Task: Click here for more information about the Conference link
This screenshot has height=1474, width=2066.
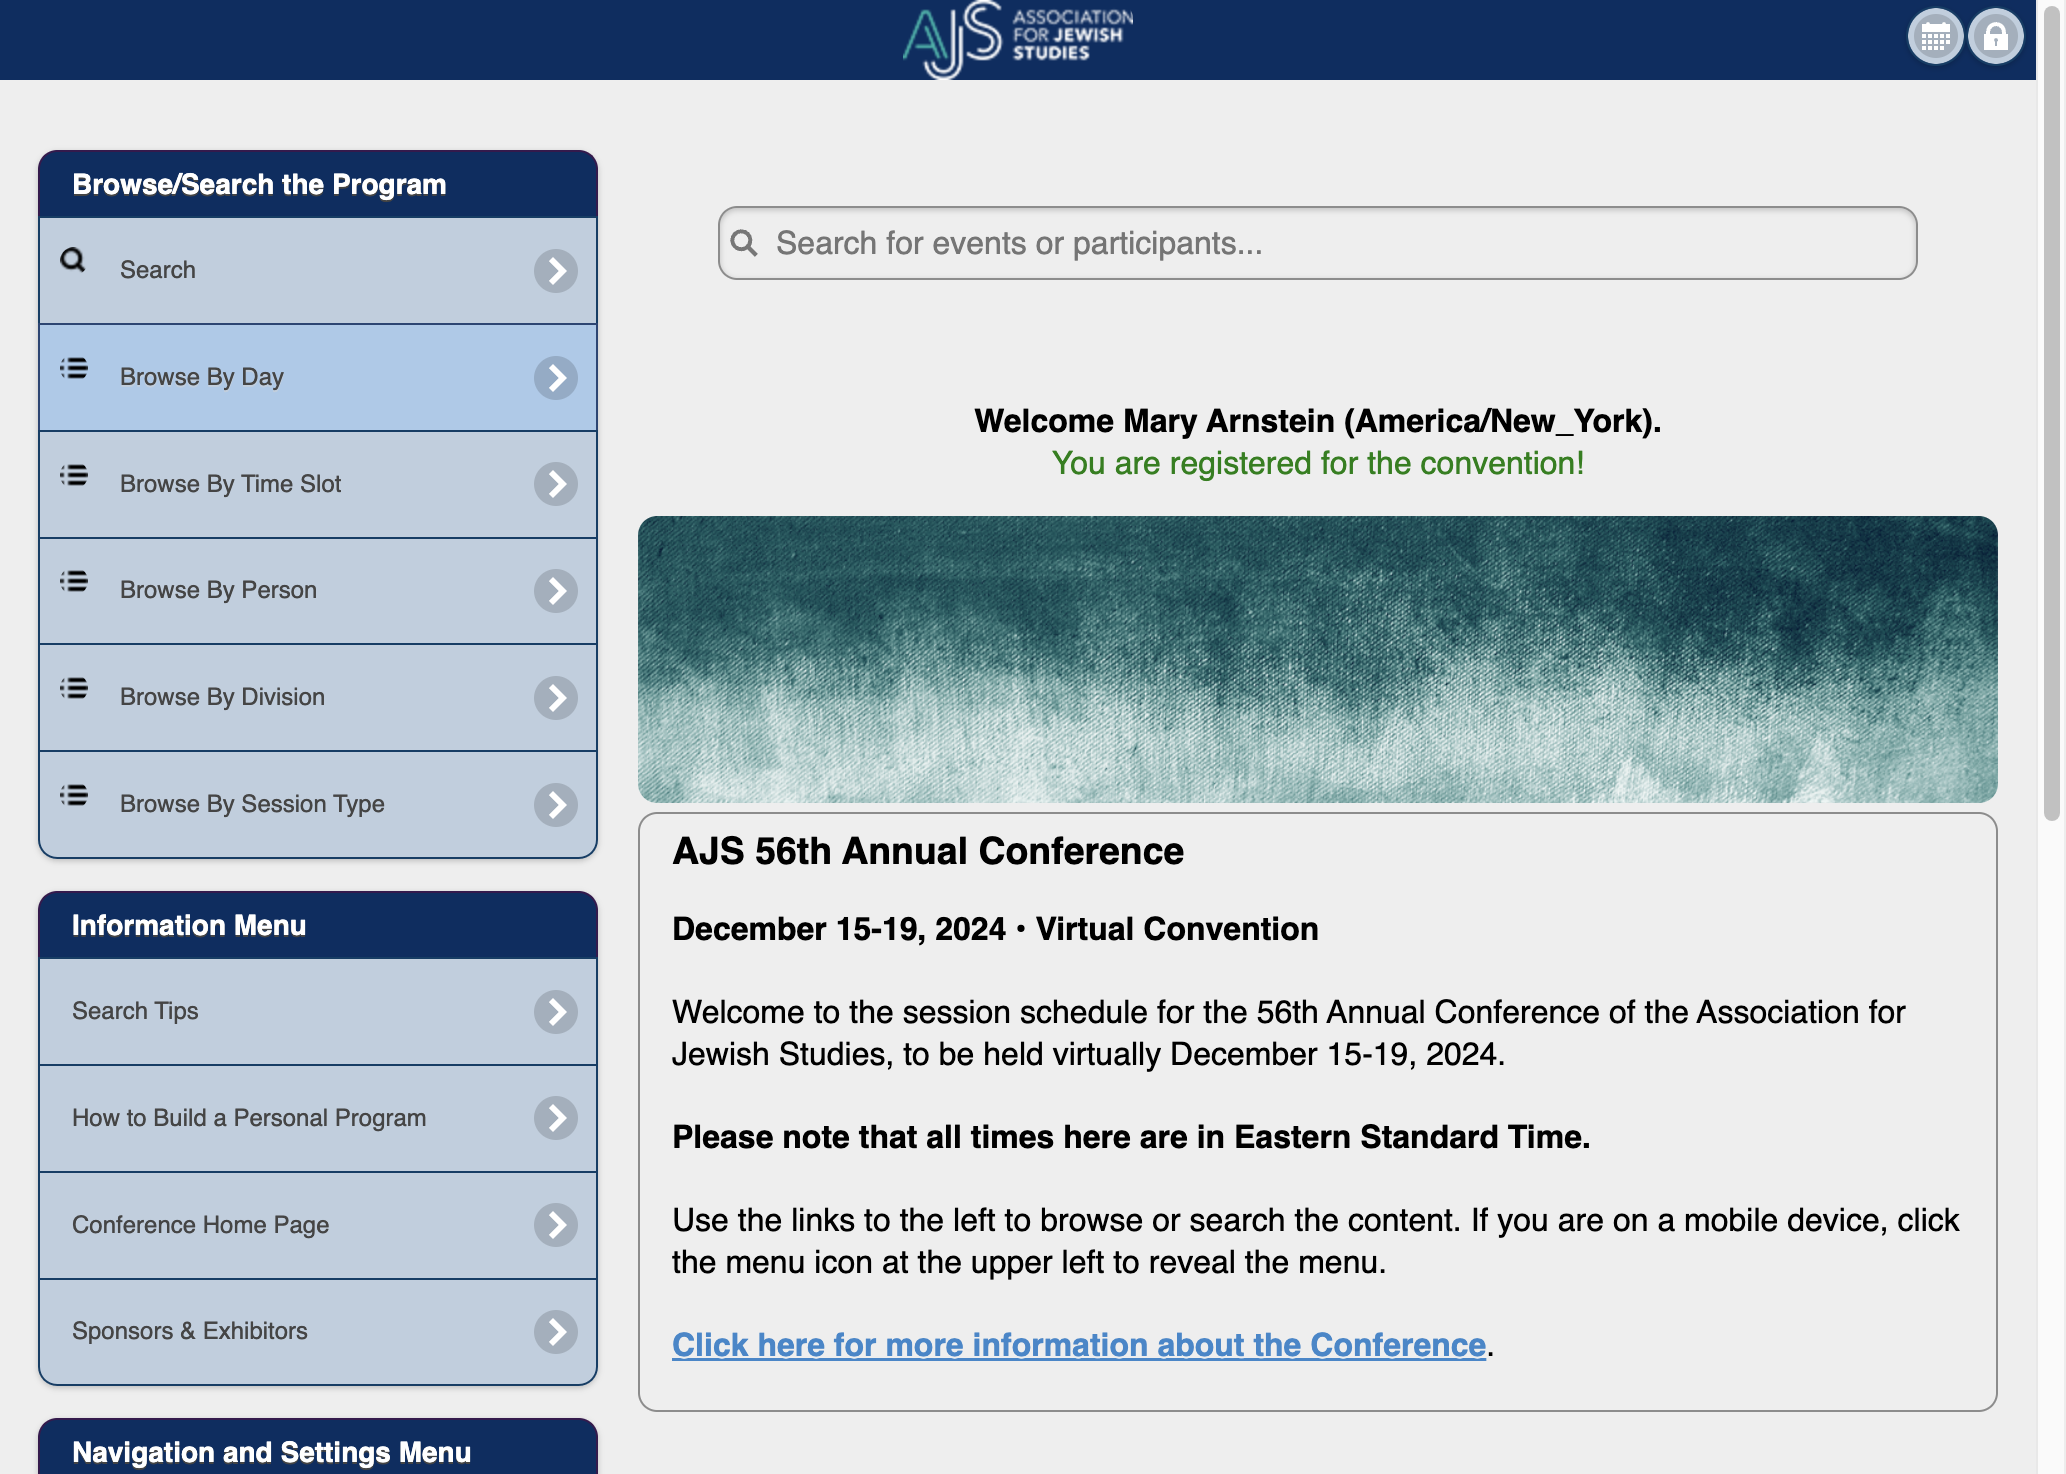Action: 1079,1345
